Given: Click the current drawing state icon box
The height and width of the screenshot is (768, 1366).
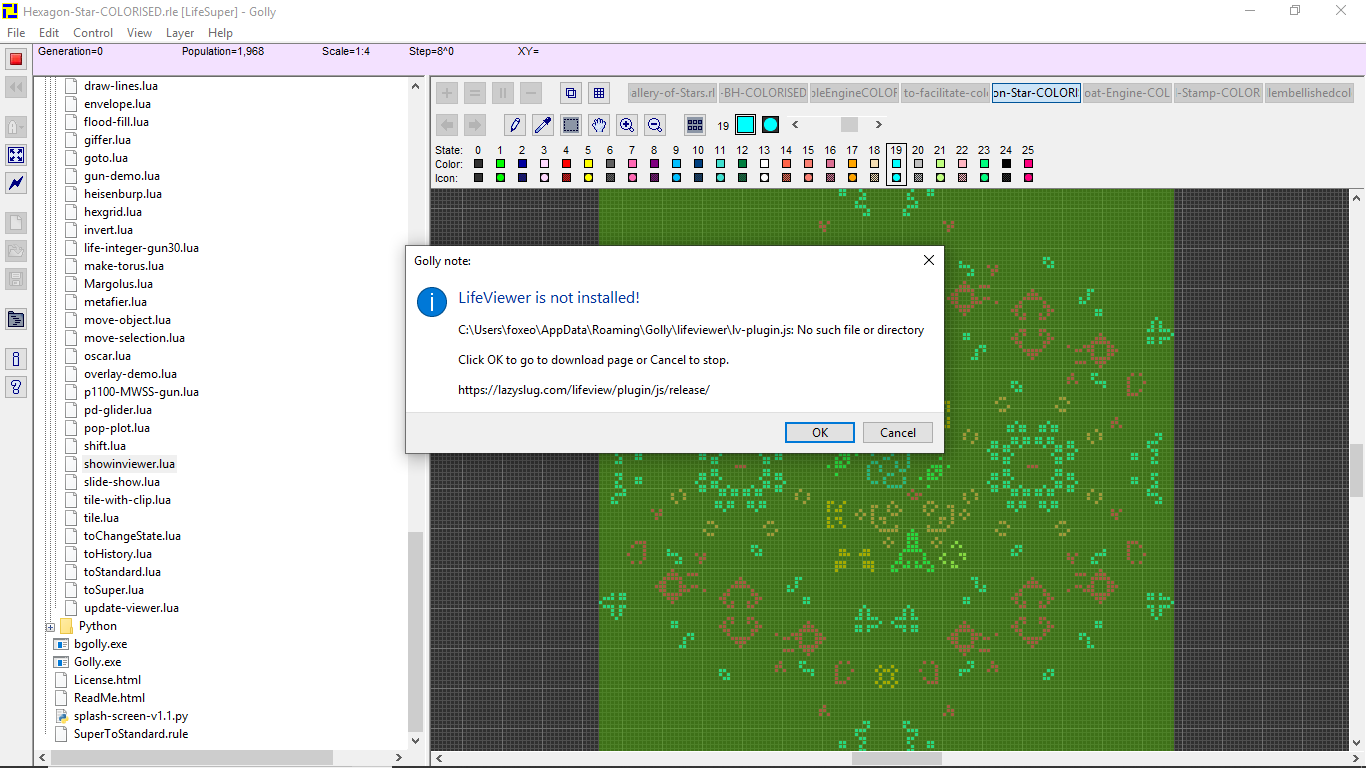Looking at the screenshot, I should pos(770,125).
